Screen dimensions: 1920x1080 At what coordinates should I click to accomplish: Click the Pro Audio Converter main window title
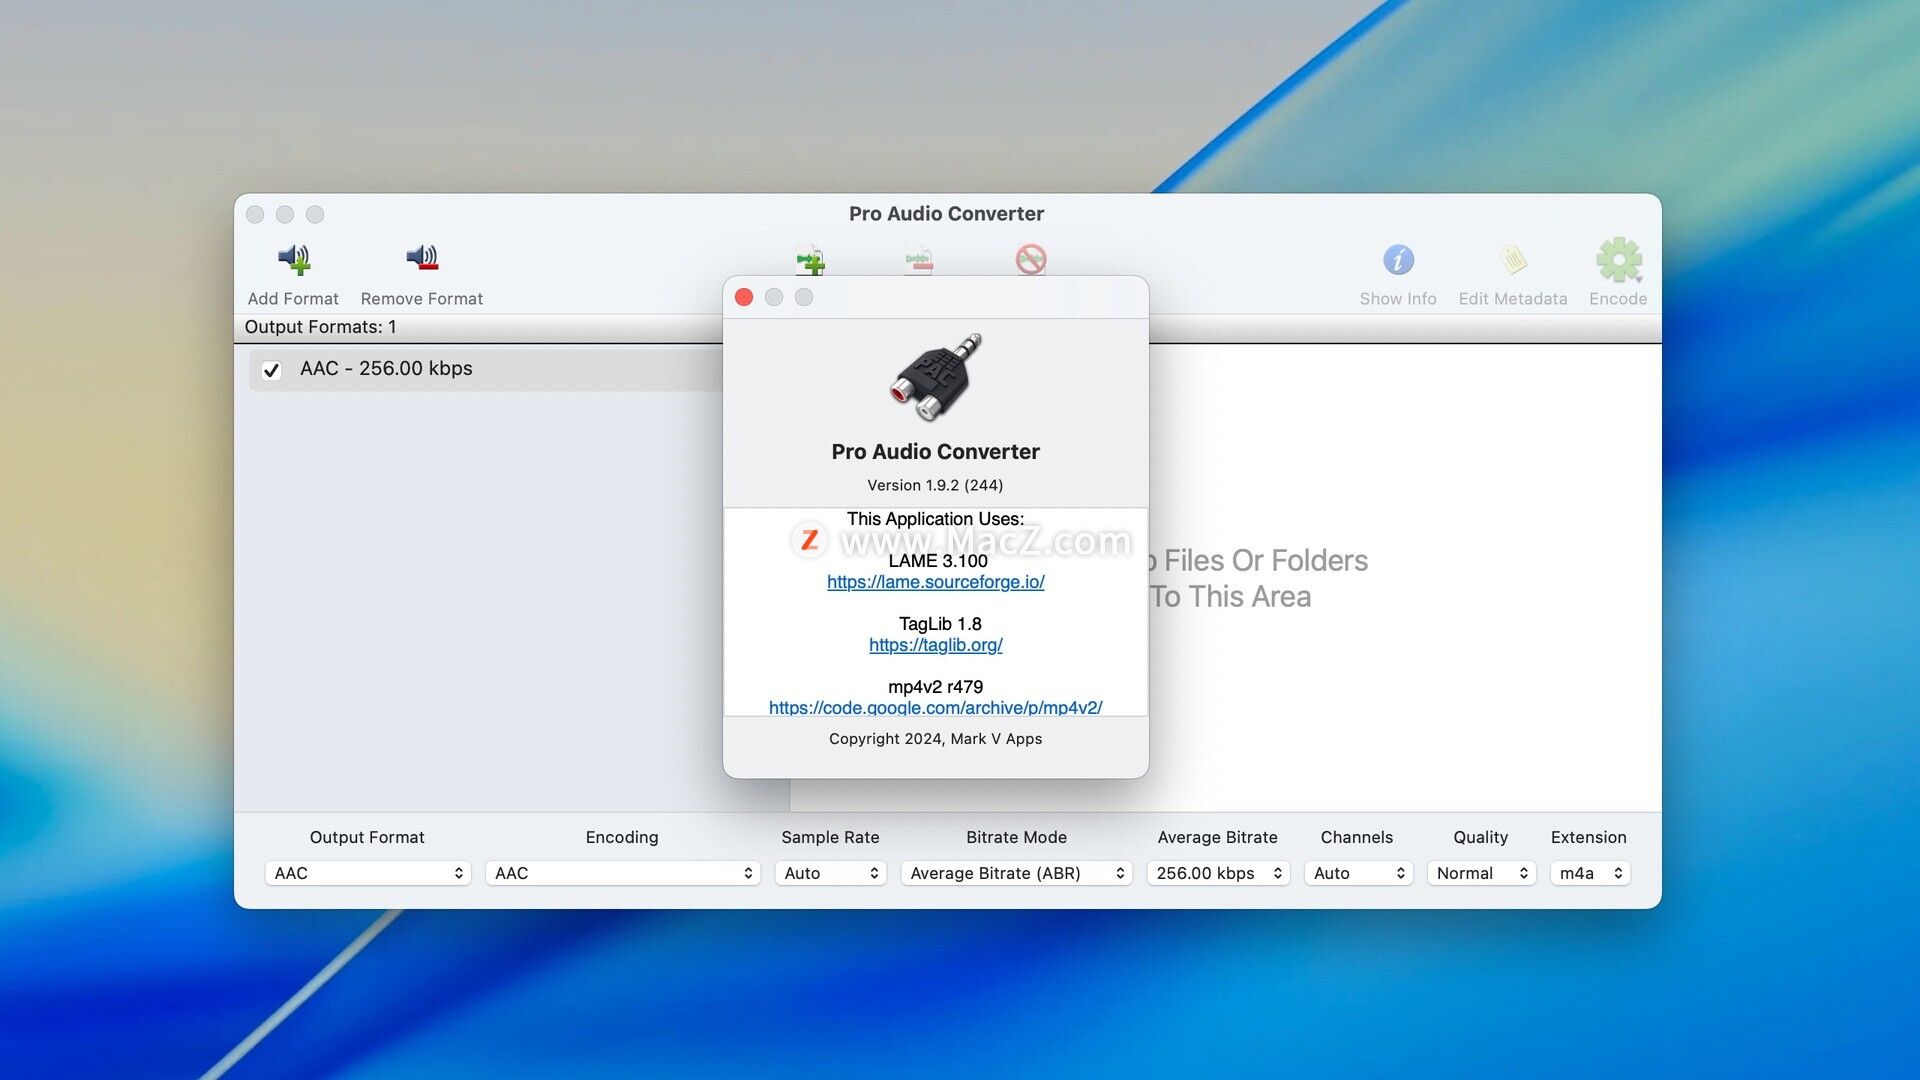pyautogui.click(x=947, y=214)
